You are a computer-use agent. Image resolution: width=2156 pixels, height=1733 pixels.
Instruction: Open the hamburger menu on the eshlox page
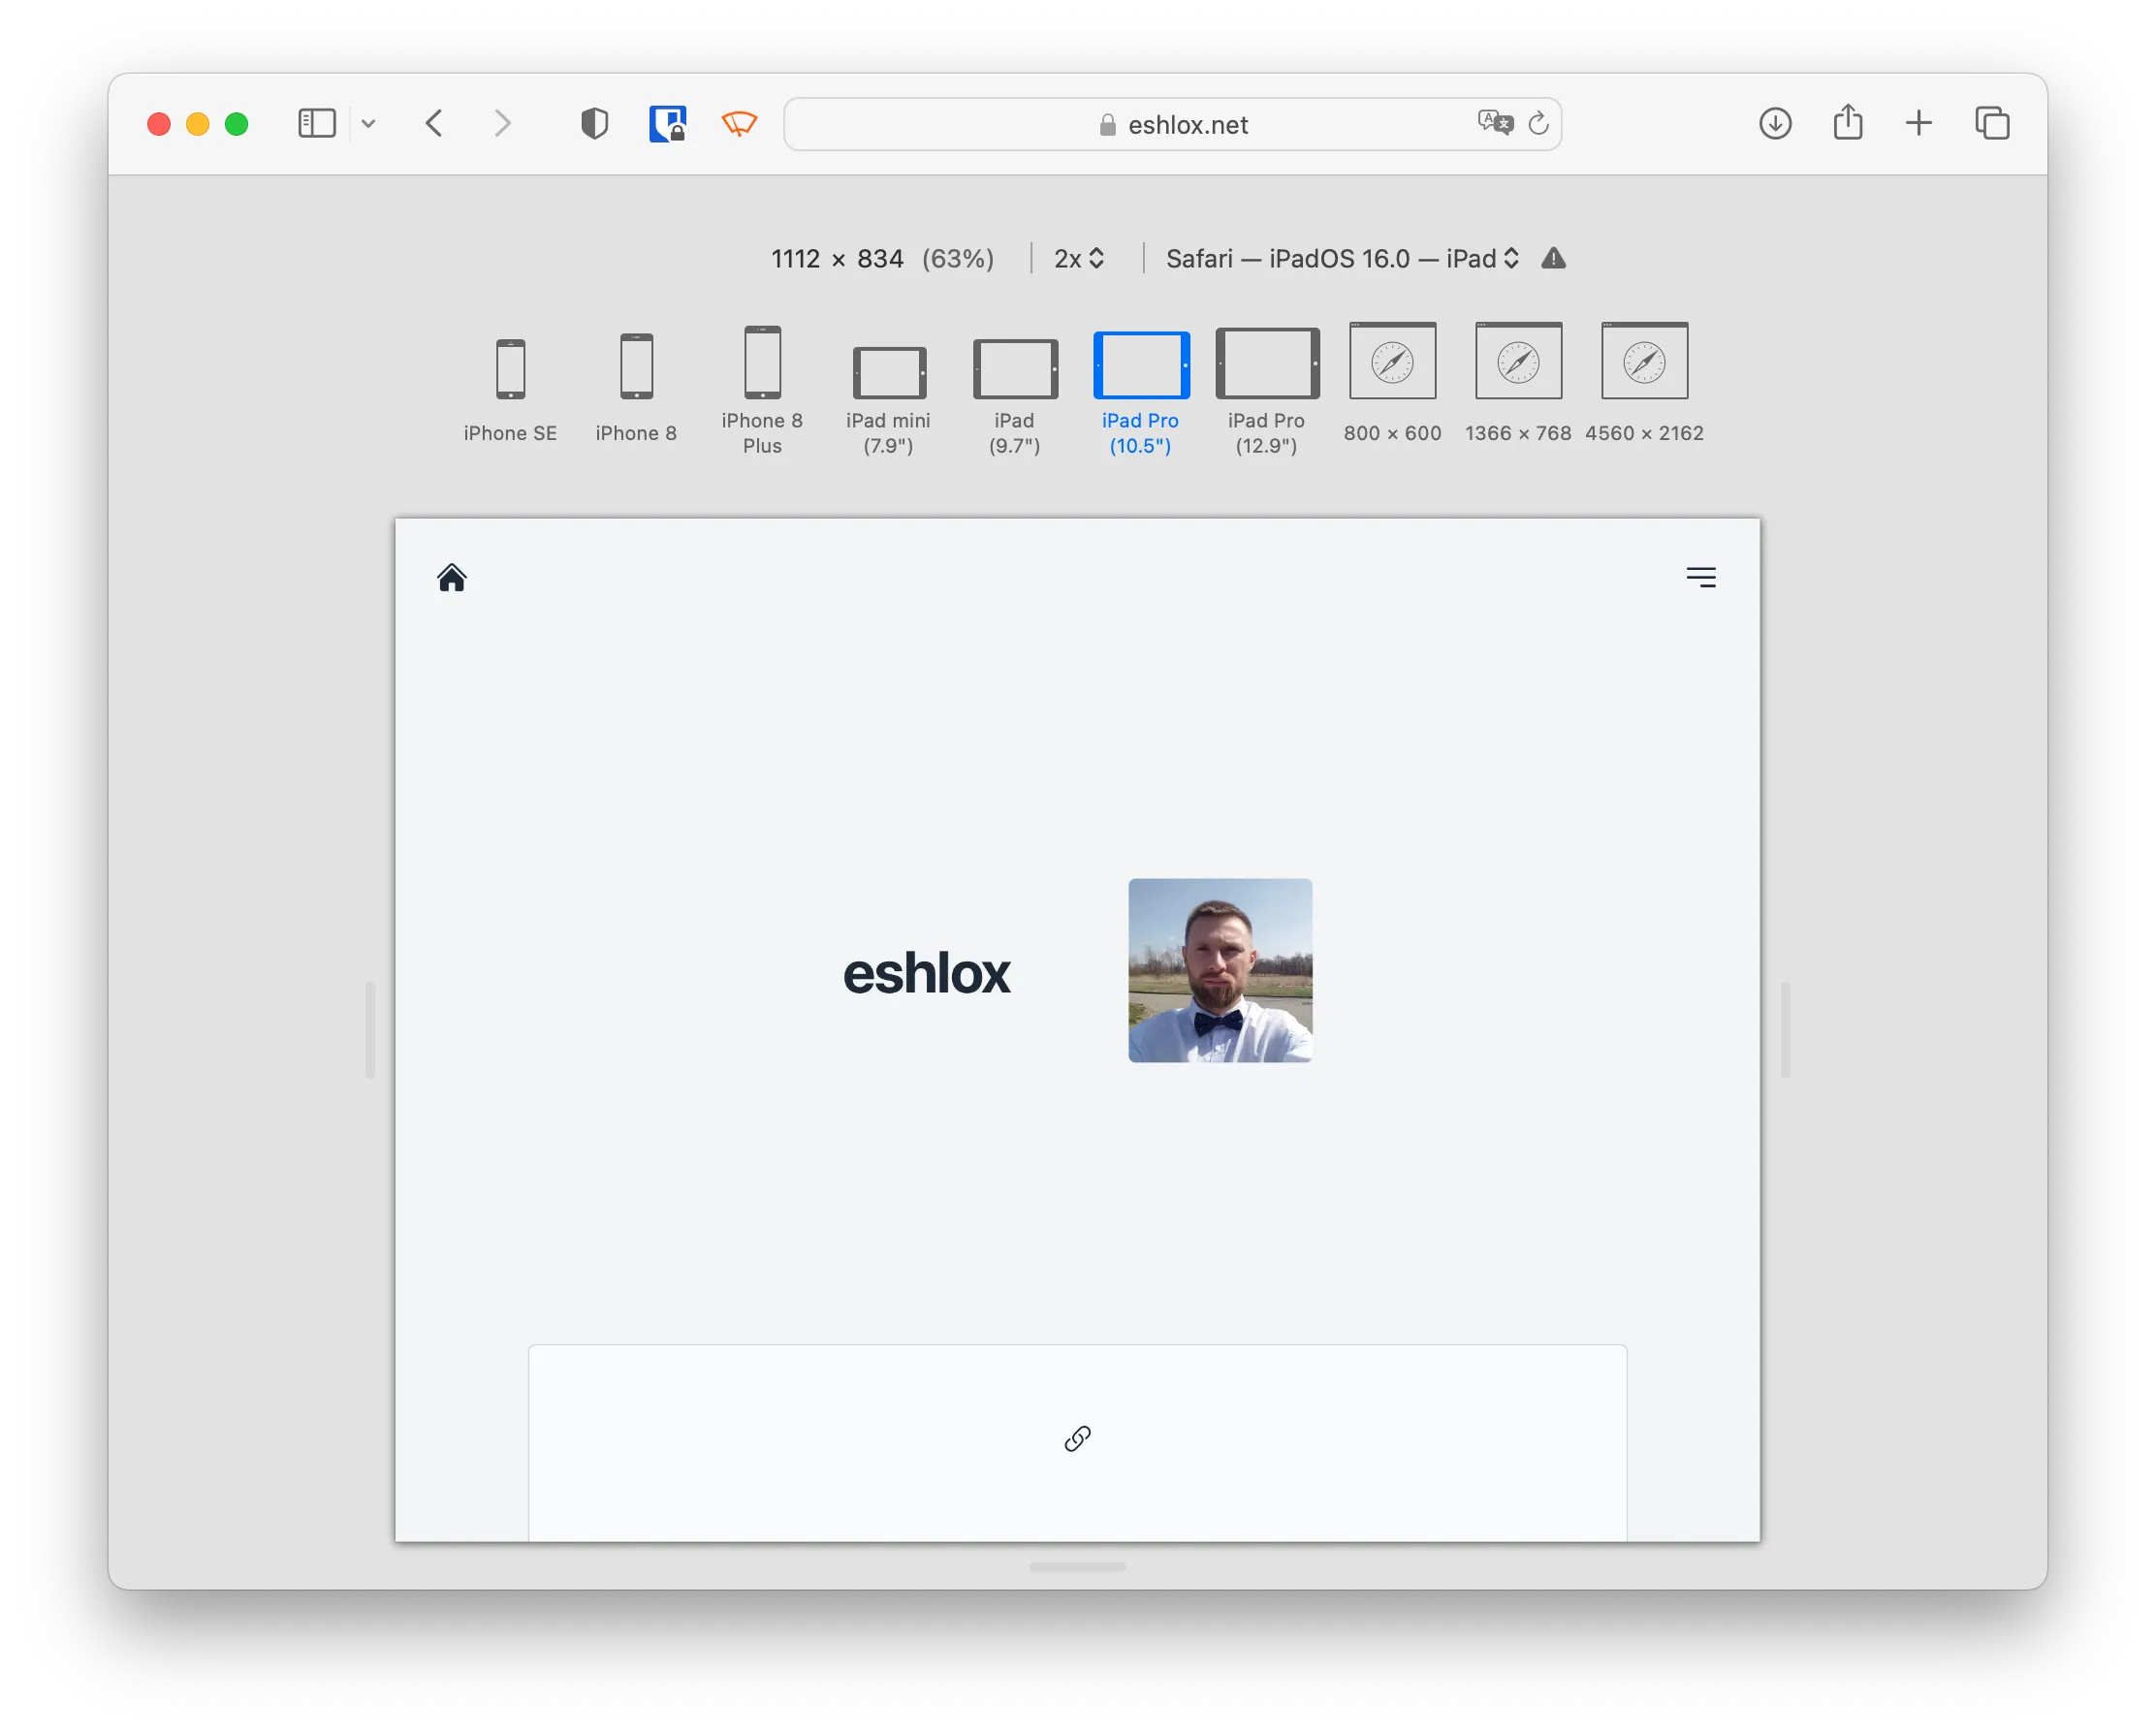coord(1700,577)
